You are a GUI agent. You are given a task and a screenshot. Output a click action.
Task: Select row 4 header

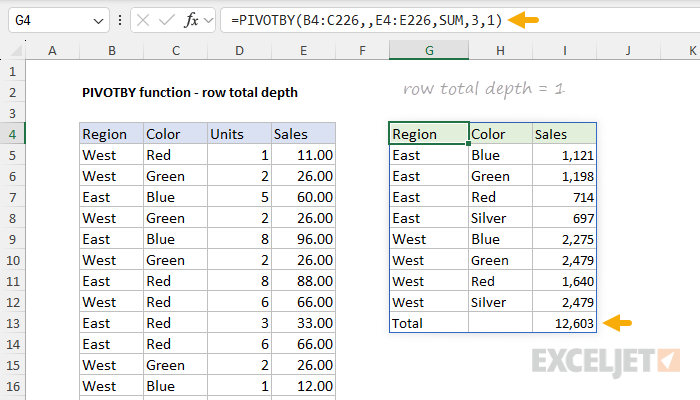[x=12, y=134]
